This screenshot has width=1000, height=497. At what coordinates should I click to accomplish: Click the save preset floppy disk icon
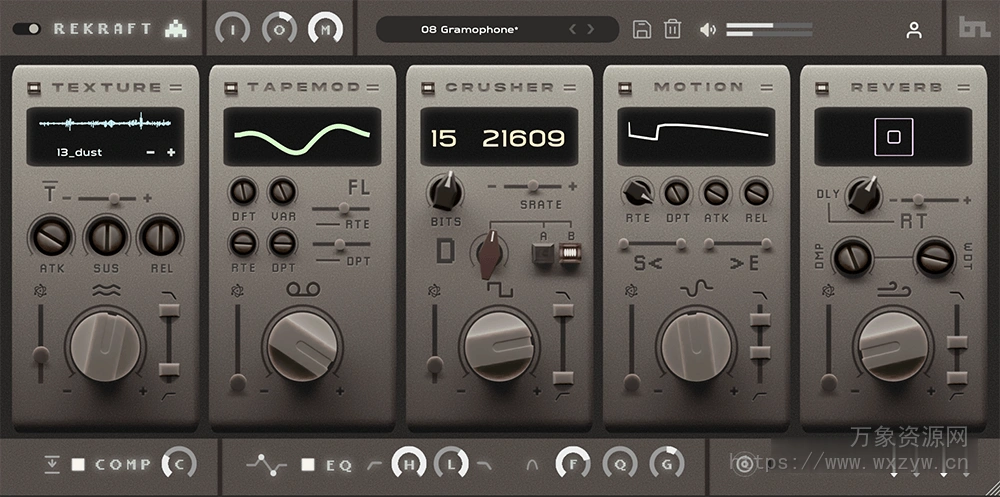tap(642, 29)
